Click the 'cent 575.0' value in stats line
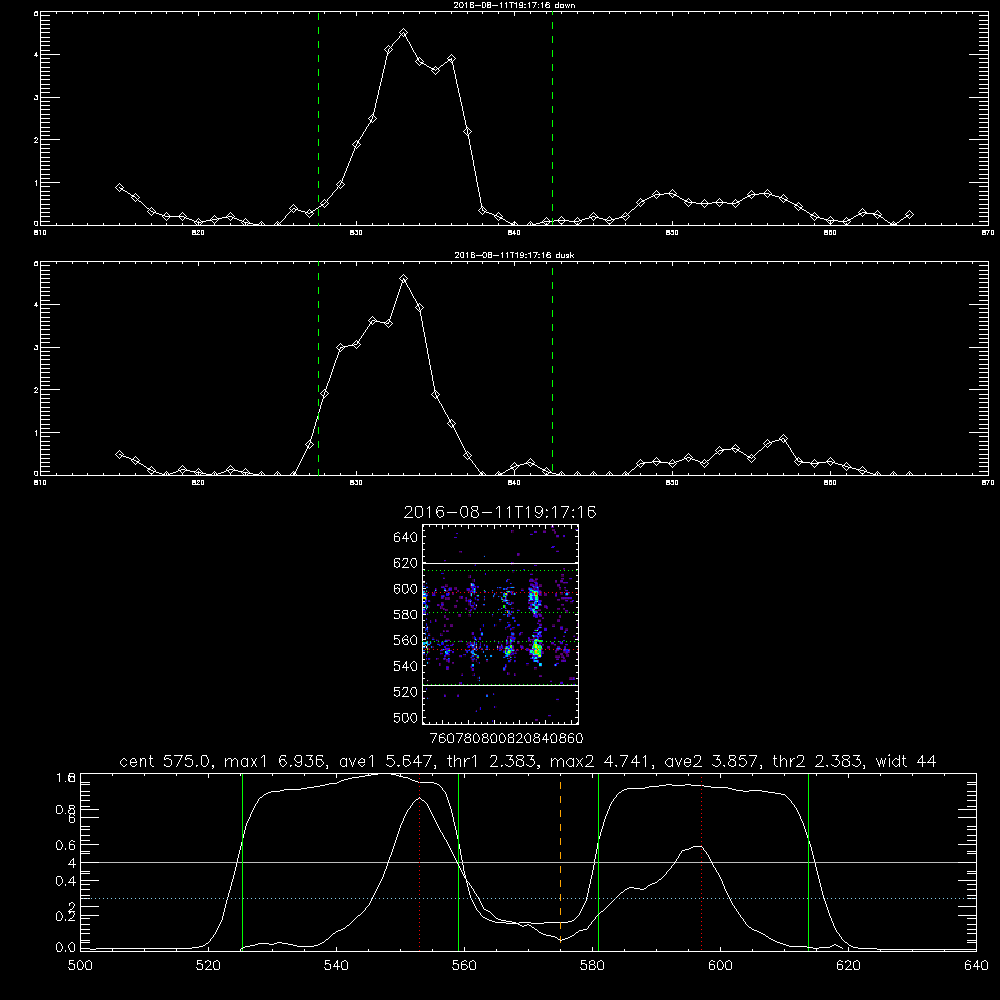 click(163, 761)
